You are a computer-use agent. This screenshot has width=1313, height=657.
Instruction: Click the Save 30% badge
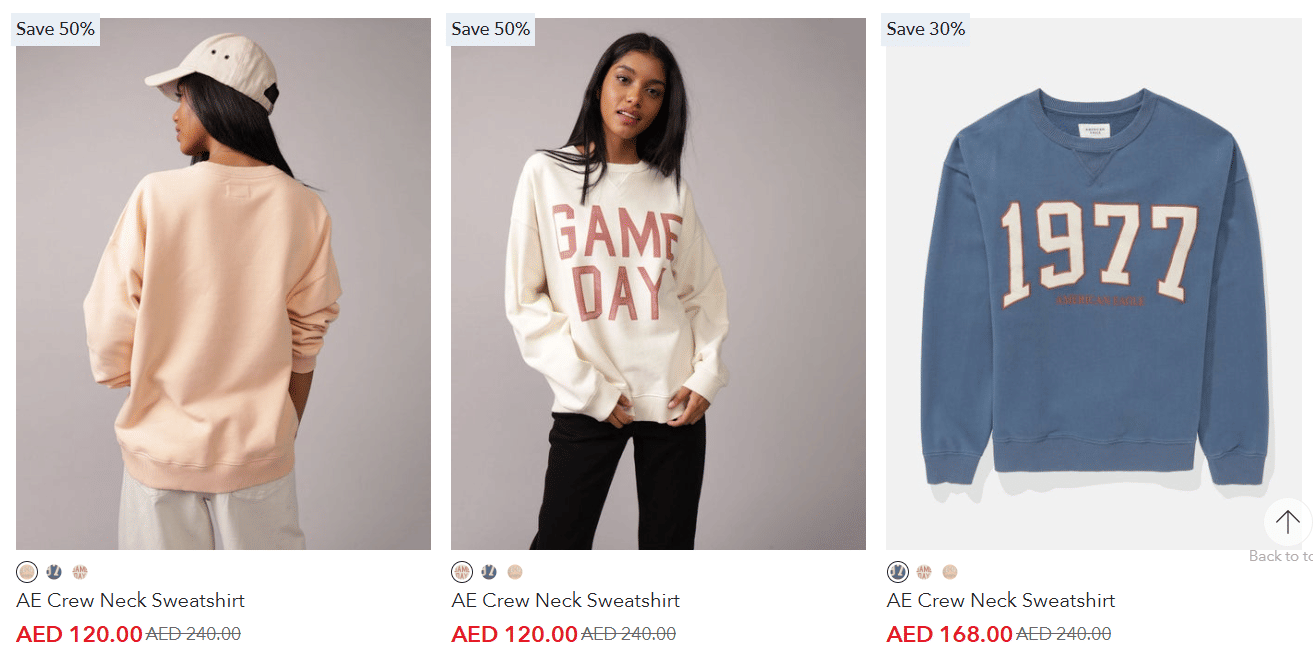click(926, 29)
